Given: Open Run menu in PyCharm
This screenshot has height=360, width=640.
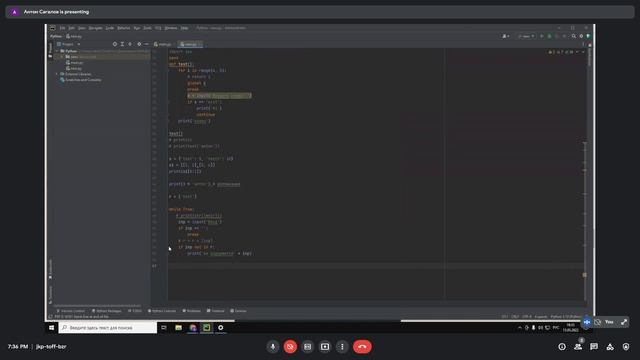Looking at the screenshot, I should click(137, 28).
